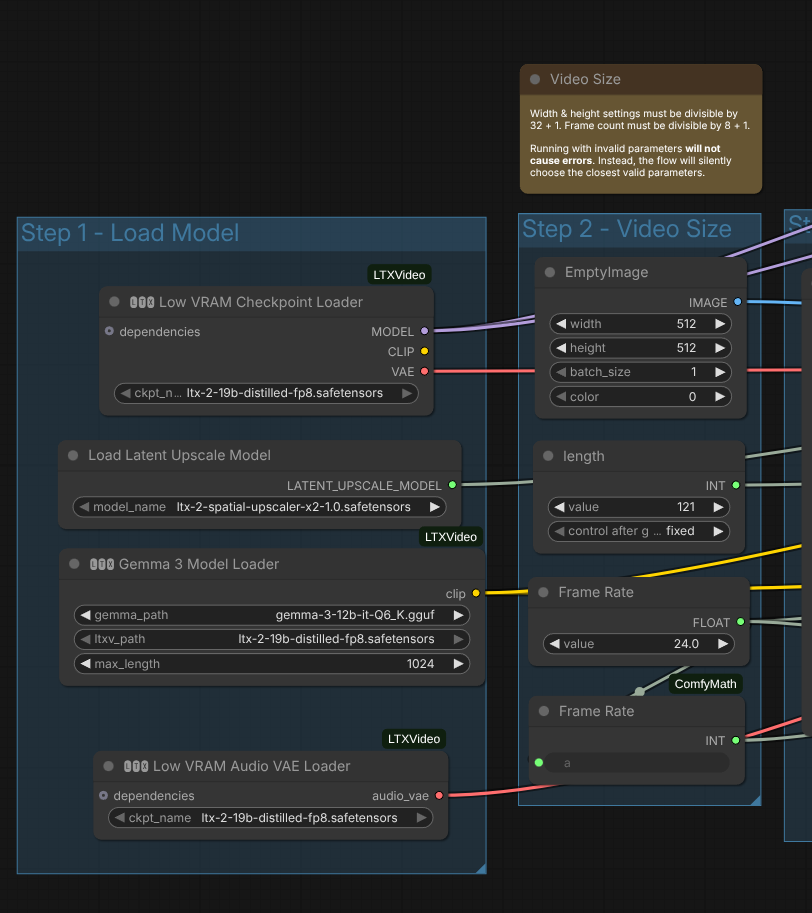
Task: Collapse the Low VRAM Audio VAE Loader node dot
Action: pos(108,766)
